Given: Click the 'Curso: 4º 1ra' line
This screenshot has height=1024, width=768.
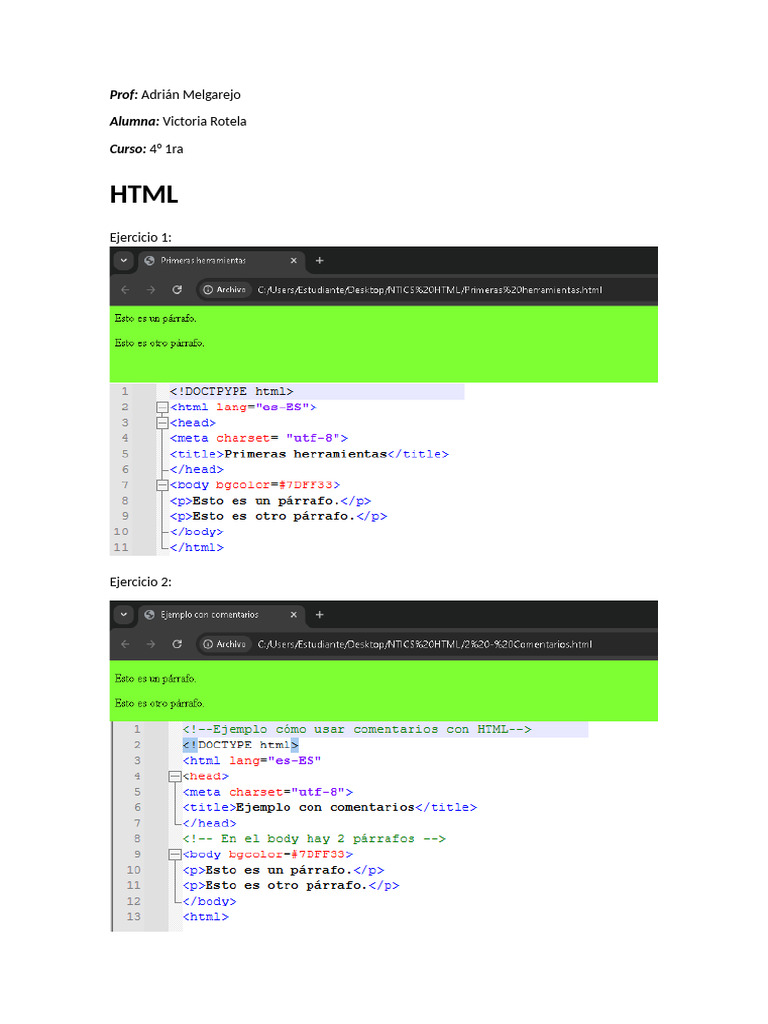Looking at the screenshot, I should (146, 149).
